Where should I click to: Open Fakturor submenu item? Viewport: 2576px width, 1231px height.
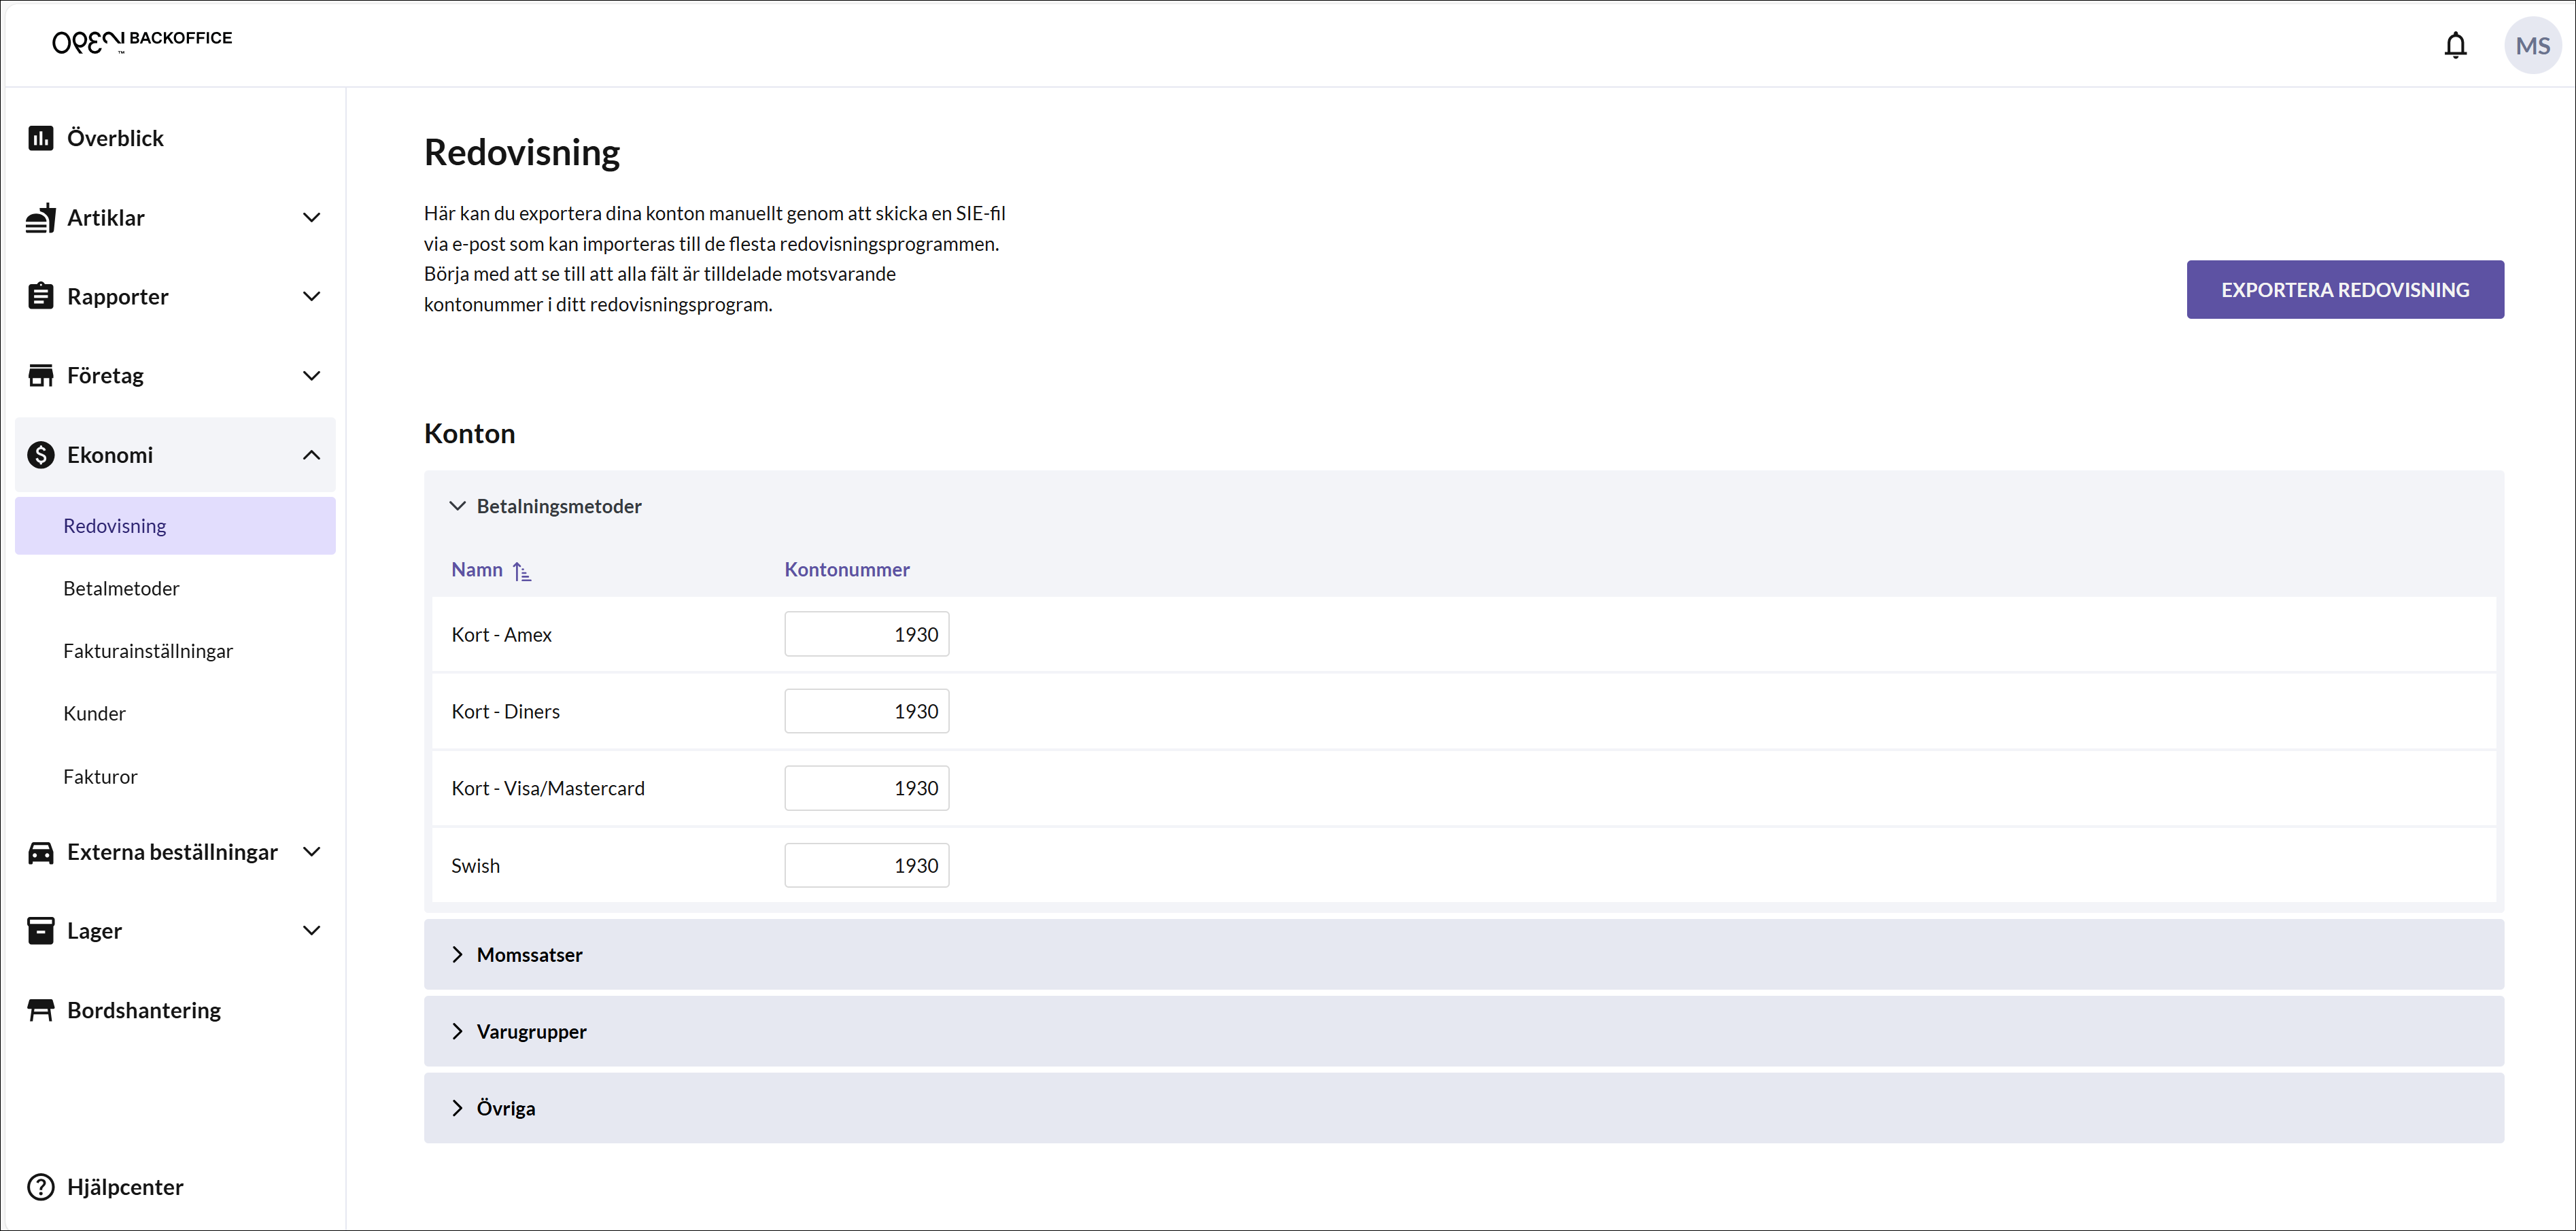(x=100, y=777)
